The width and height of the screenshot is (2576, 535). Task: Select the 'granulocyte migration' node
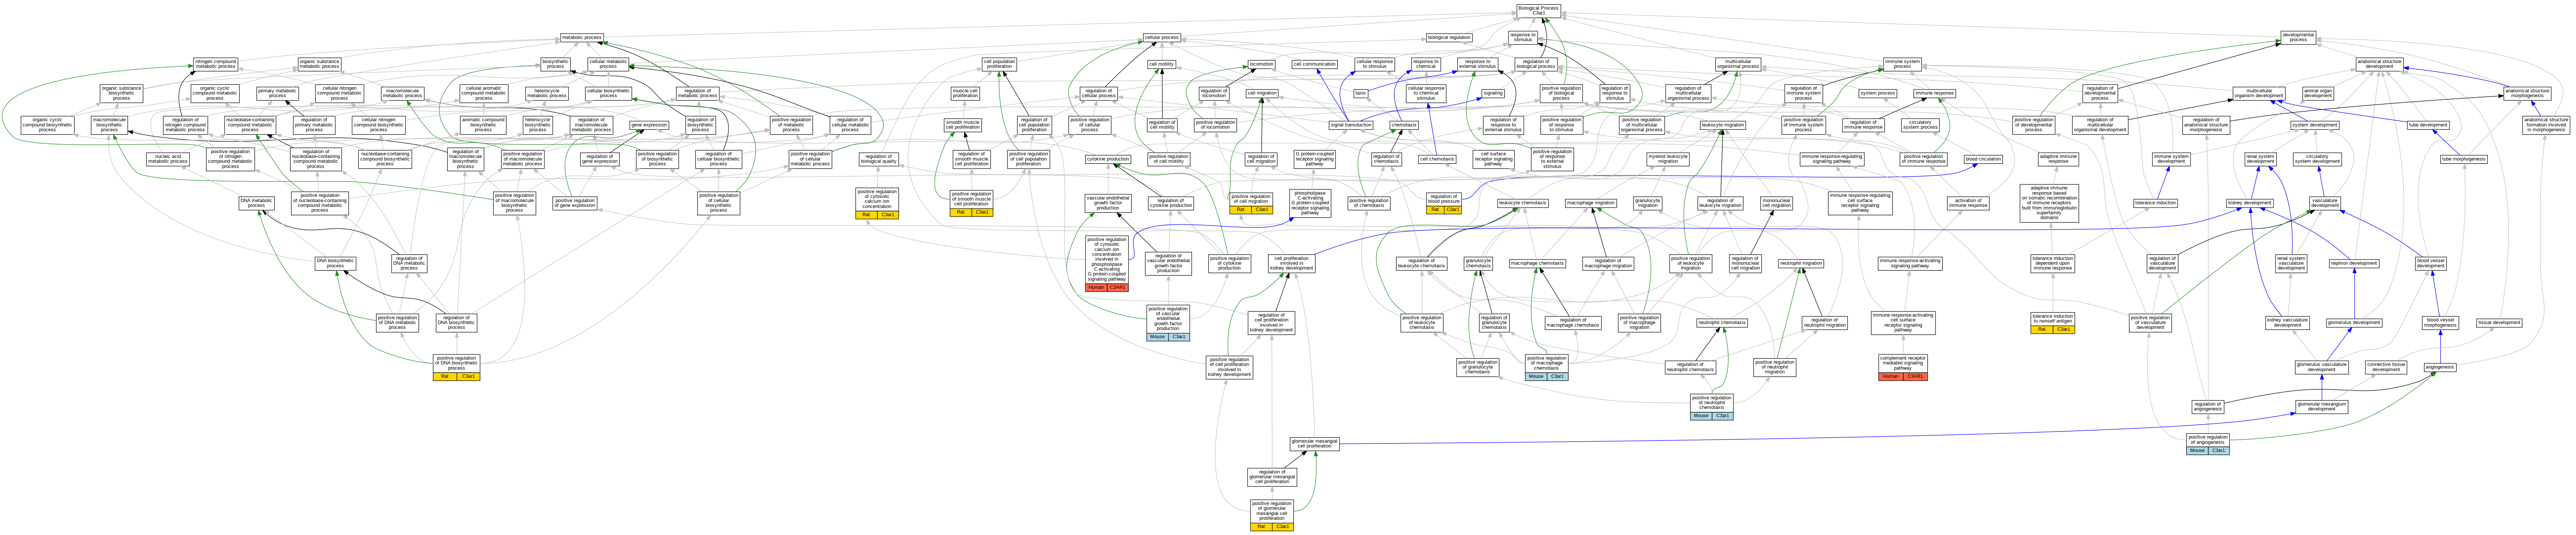(x=1647, y=203)
